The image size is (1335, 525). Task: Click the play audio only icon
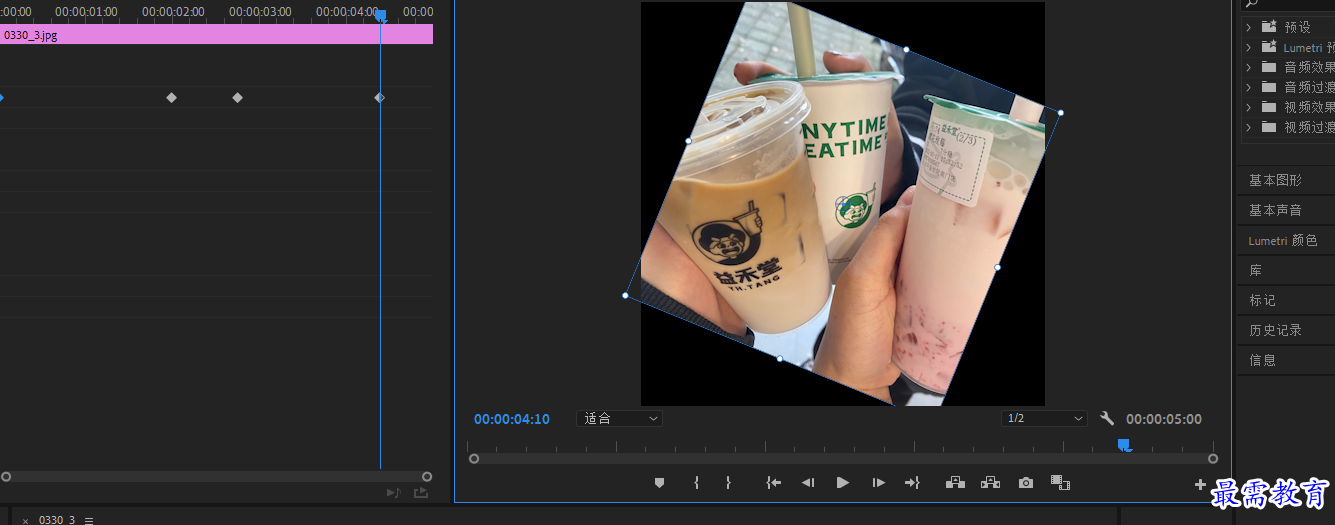point(393,493)
